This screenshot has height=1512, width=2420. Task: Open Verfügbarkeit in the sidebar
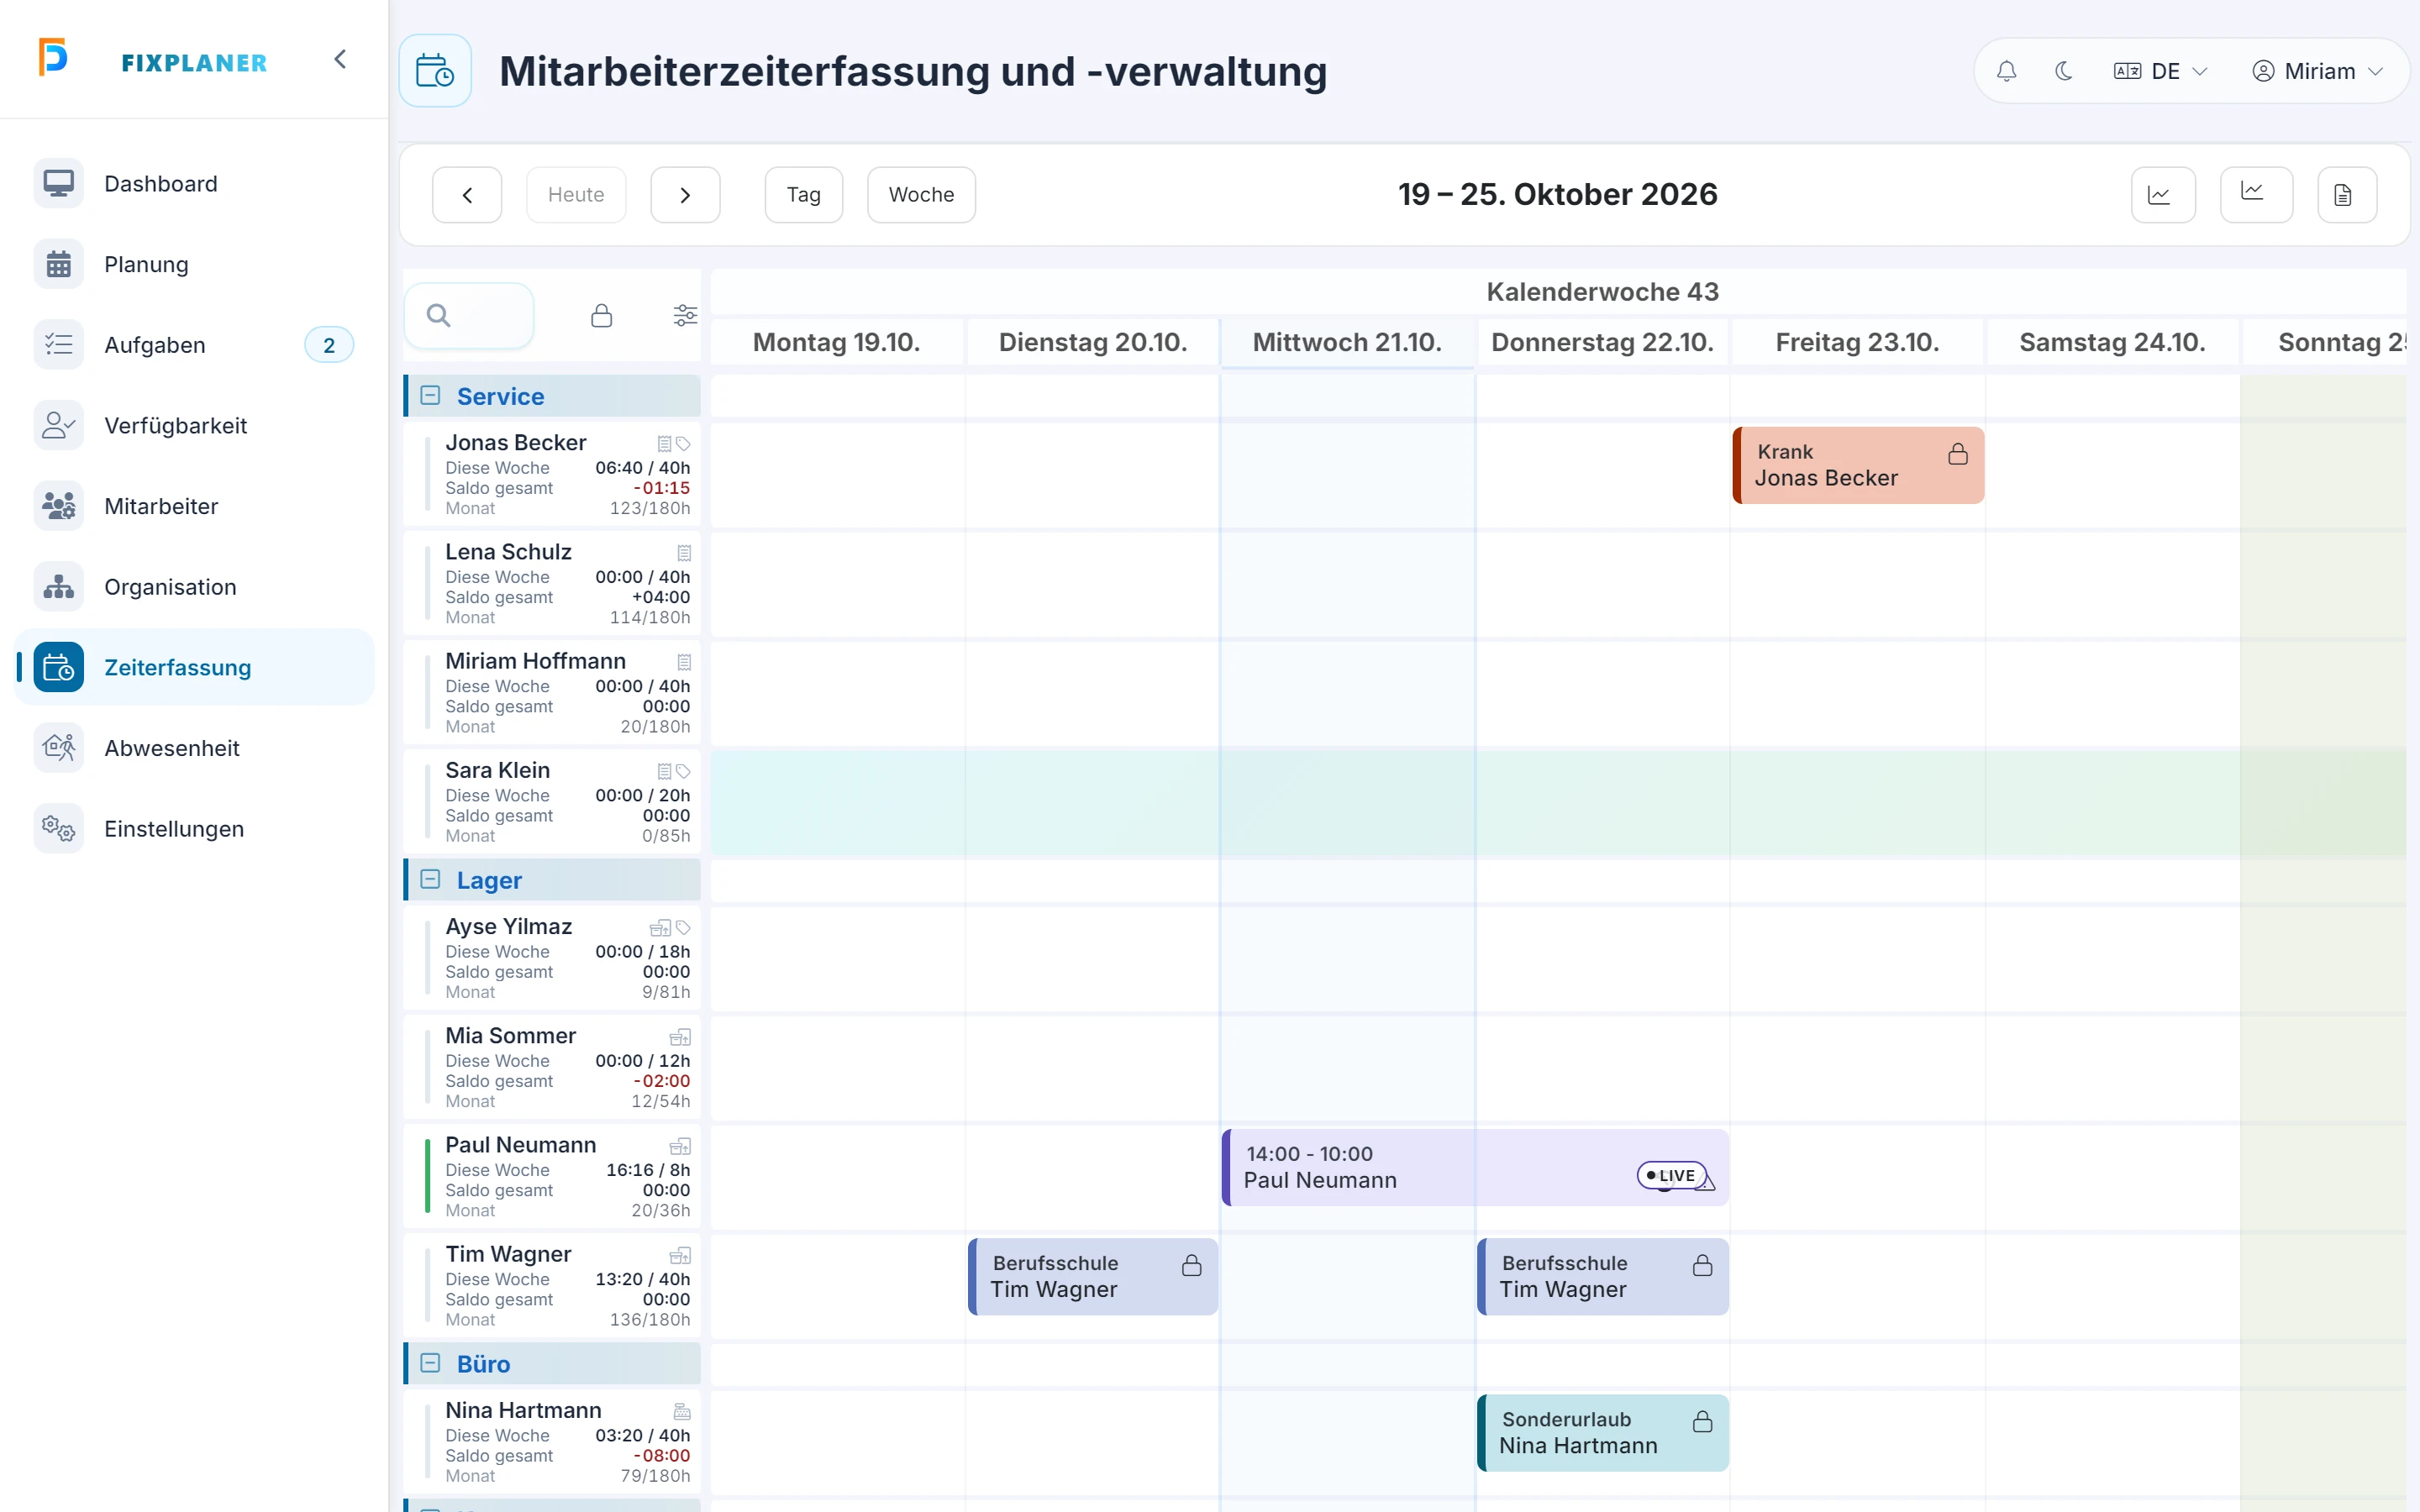point(194,426)
